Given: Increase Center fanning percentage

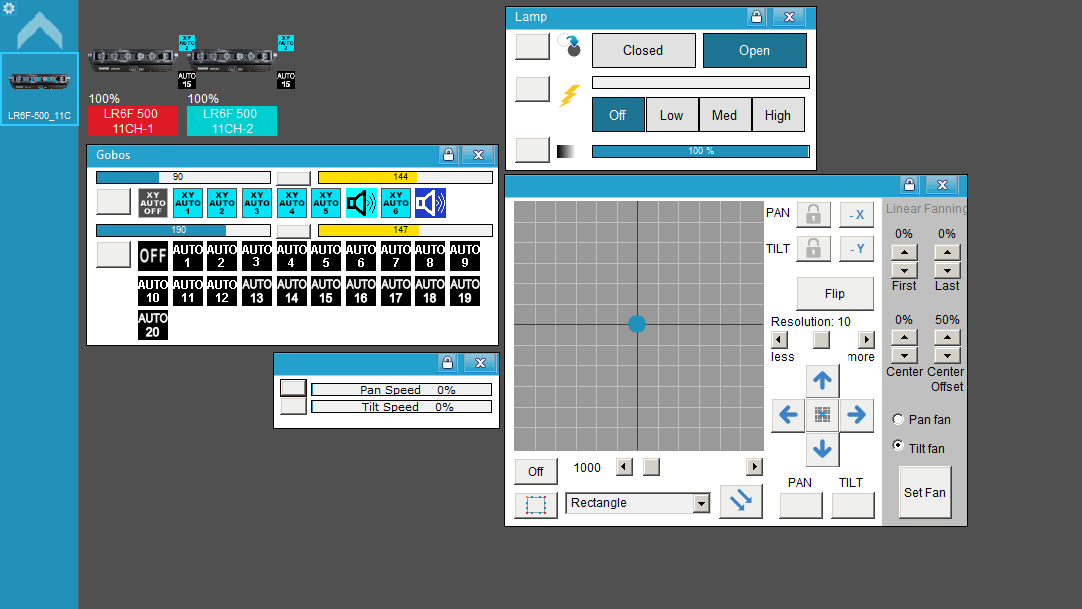Looking at the screenshot, I should 904,338.
